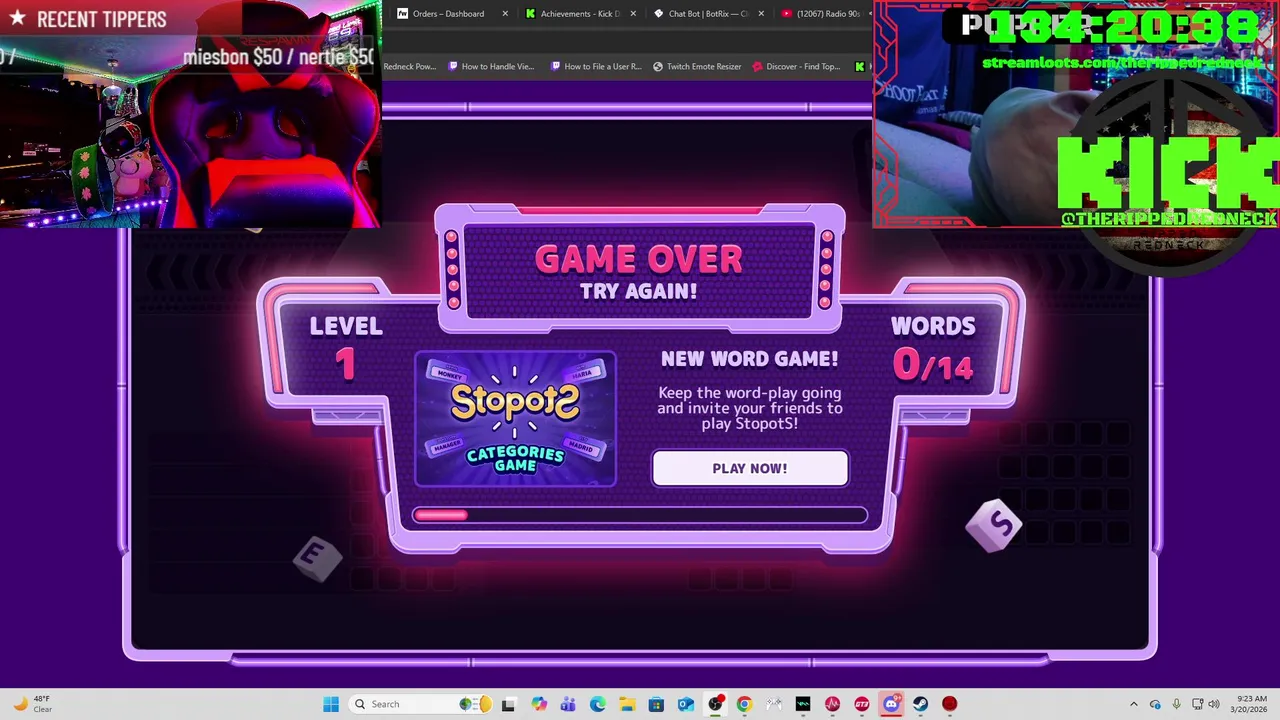This screenshot has height=720, width=1280.
Task: Open the OneDrive cloud tray icon
Action: tap(1155, 704)
